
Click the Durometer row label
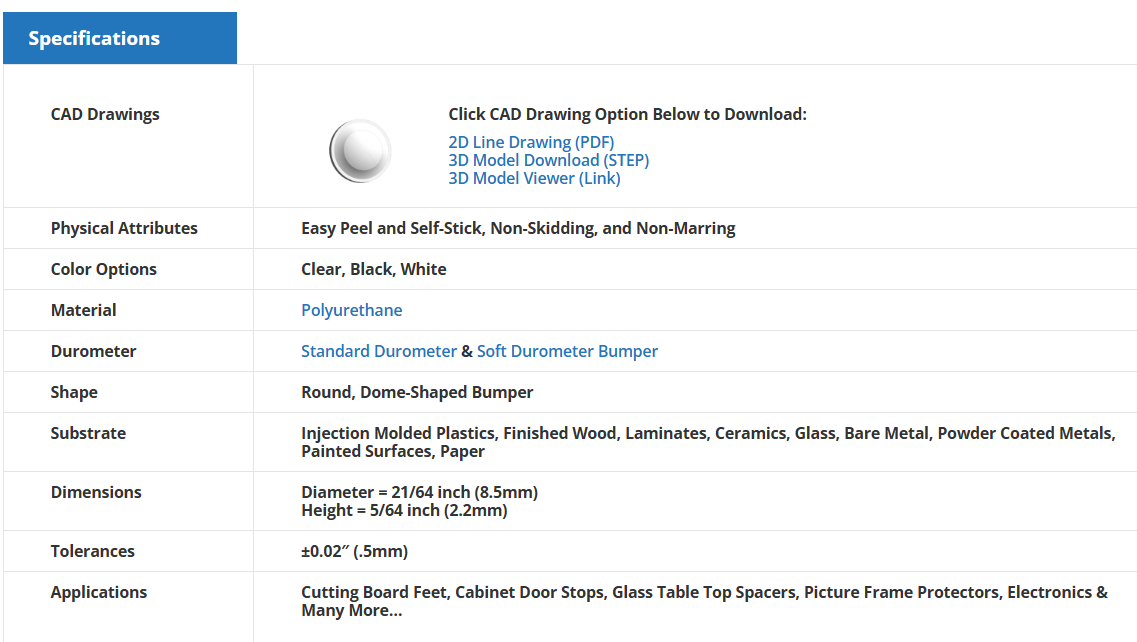[93, 352]
